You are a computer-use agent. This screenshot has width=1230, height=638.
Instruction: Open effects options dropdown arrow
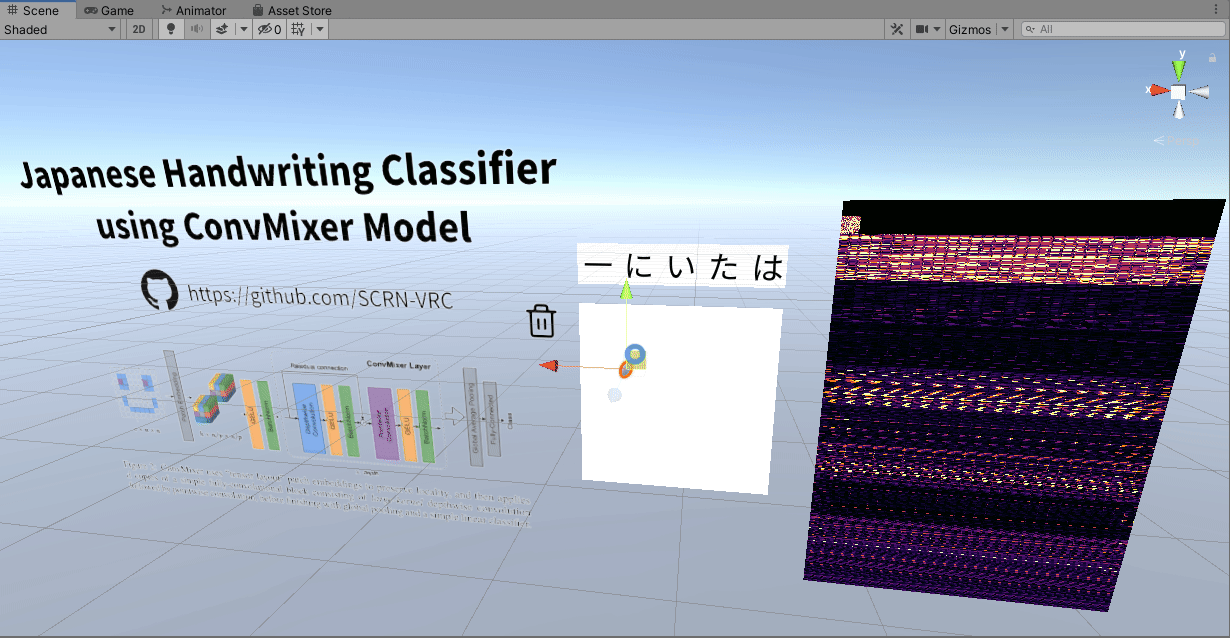pyautogui.click(x=244, y=29)
